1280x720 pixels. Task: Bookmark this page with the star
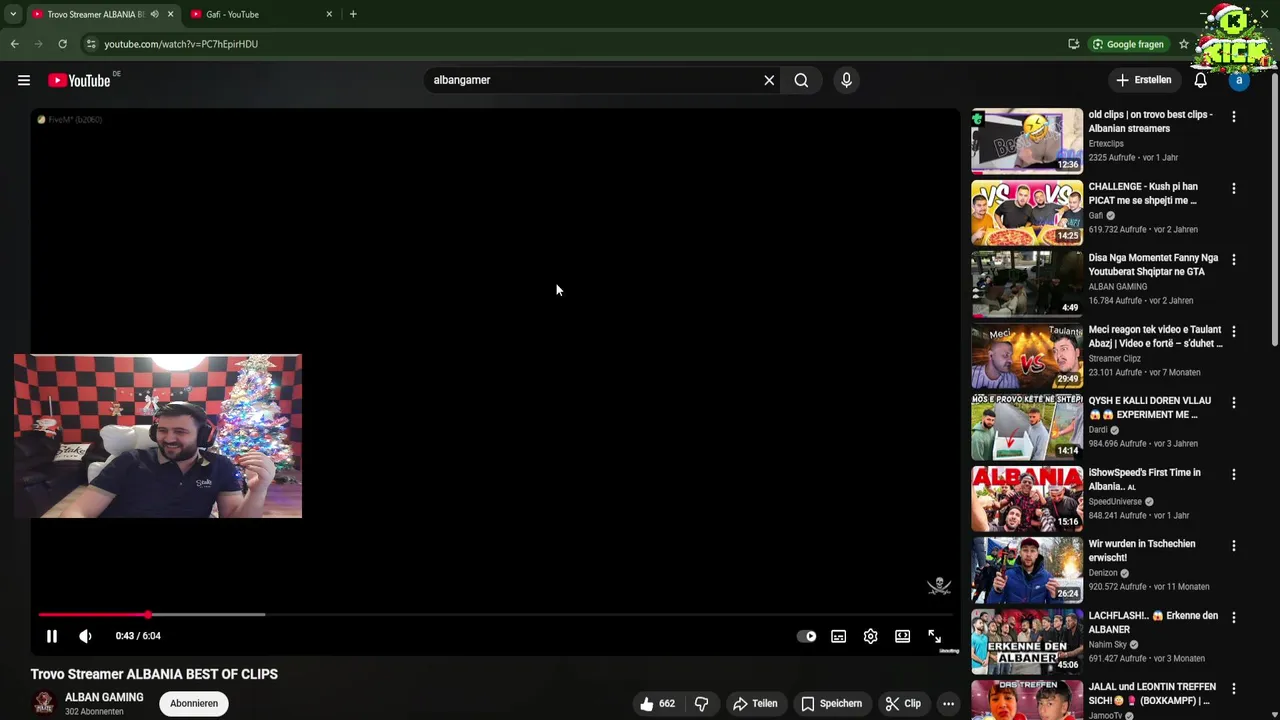[1184, 44]
